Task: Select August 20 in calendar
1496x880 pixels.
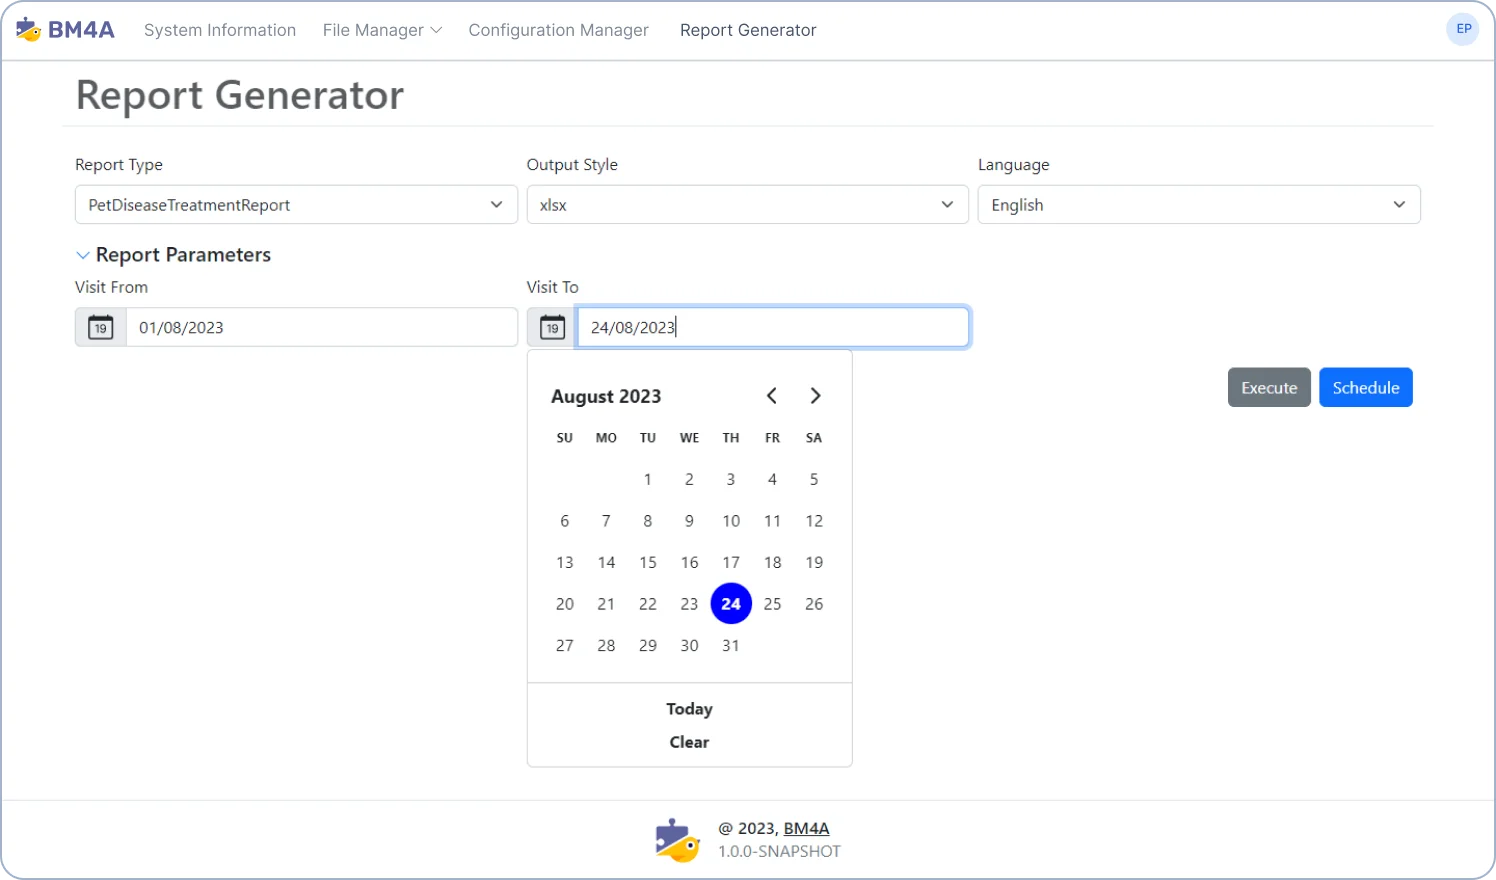Action: (565, 604)
